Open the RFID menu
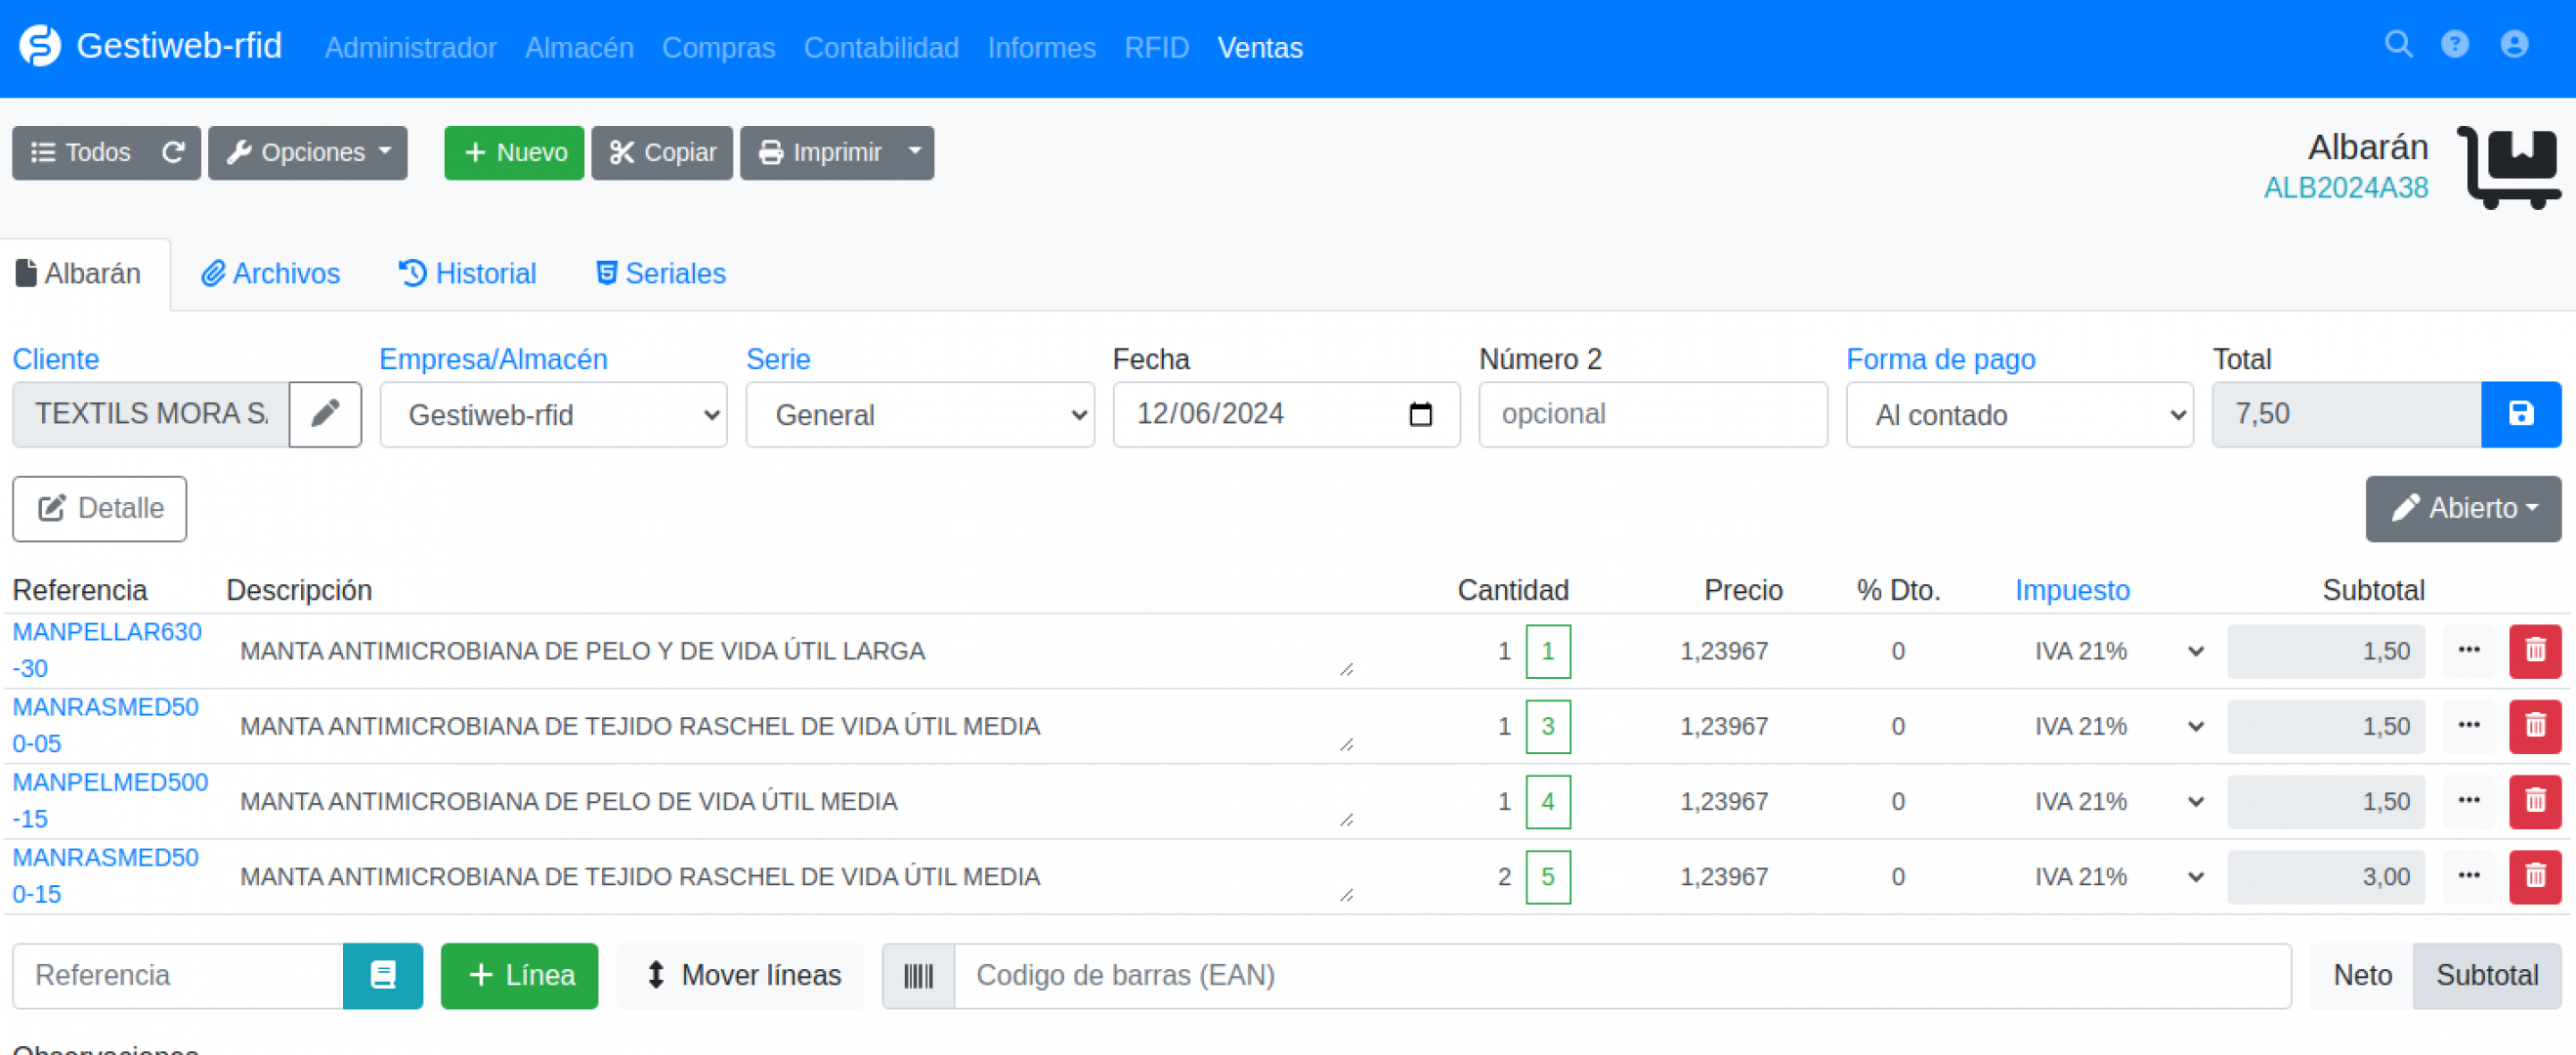 click(x=1156, y=47)
